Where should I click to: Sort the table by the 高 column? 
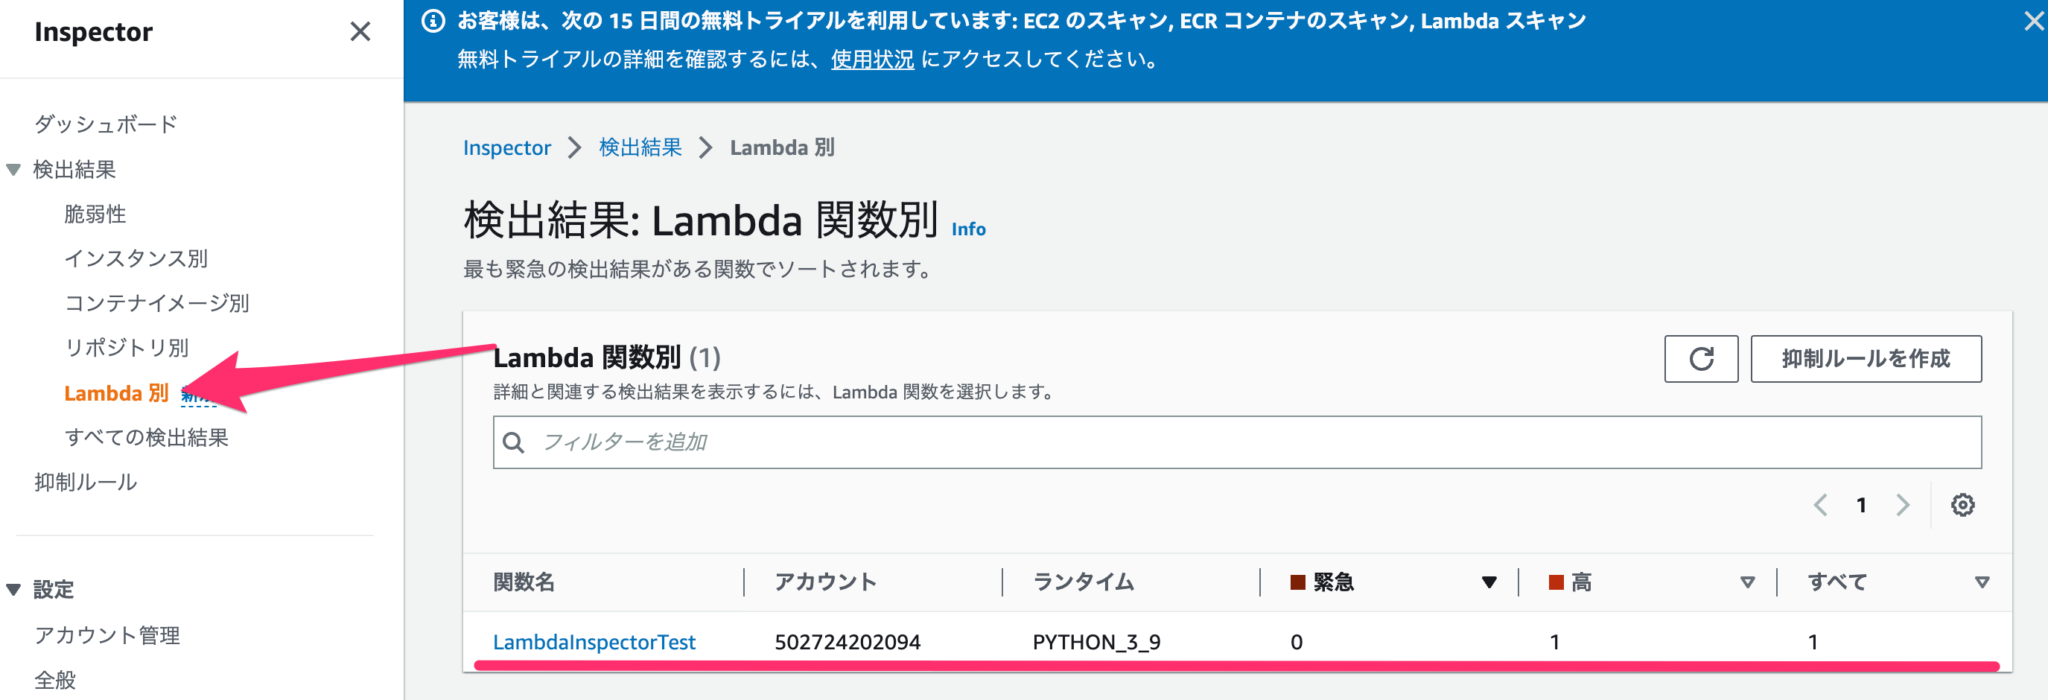click(x=1748, y=581)
